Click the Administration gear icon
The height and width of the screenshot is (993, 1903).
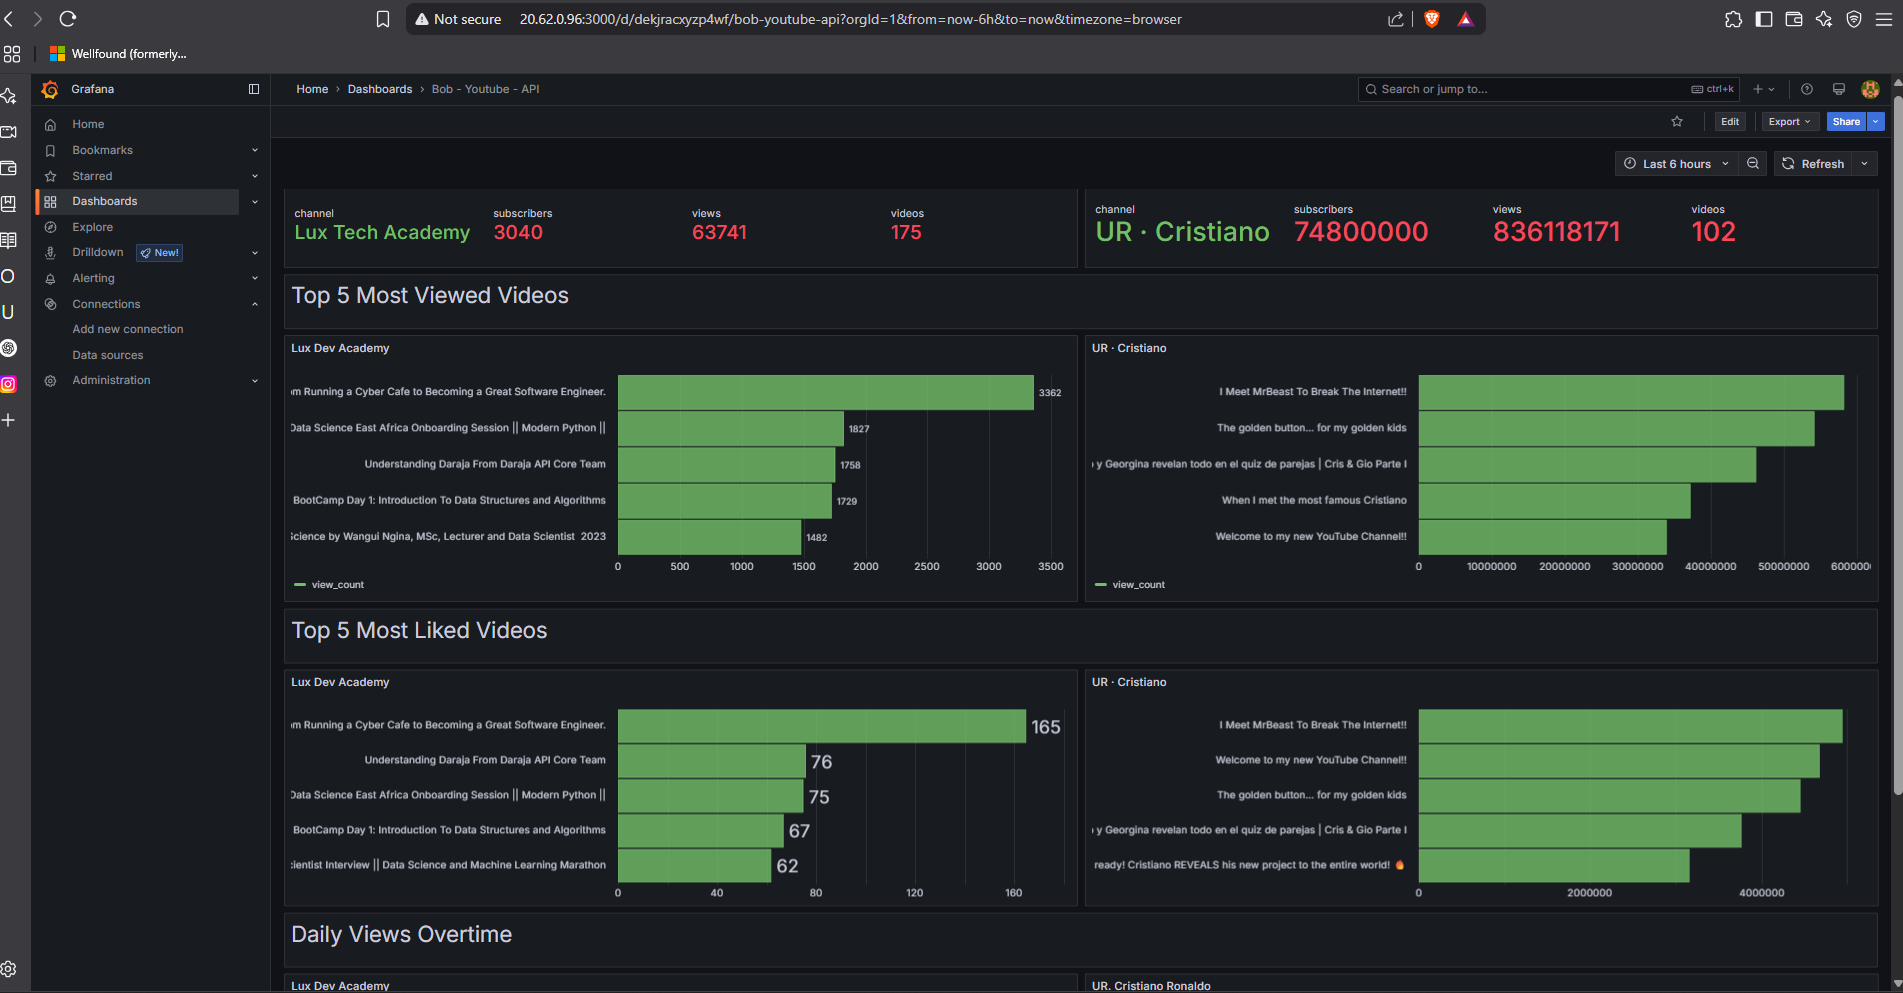(50, 380)
